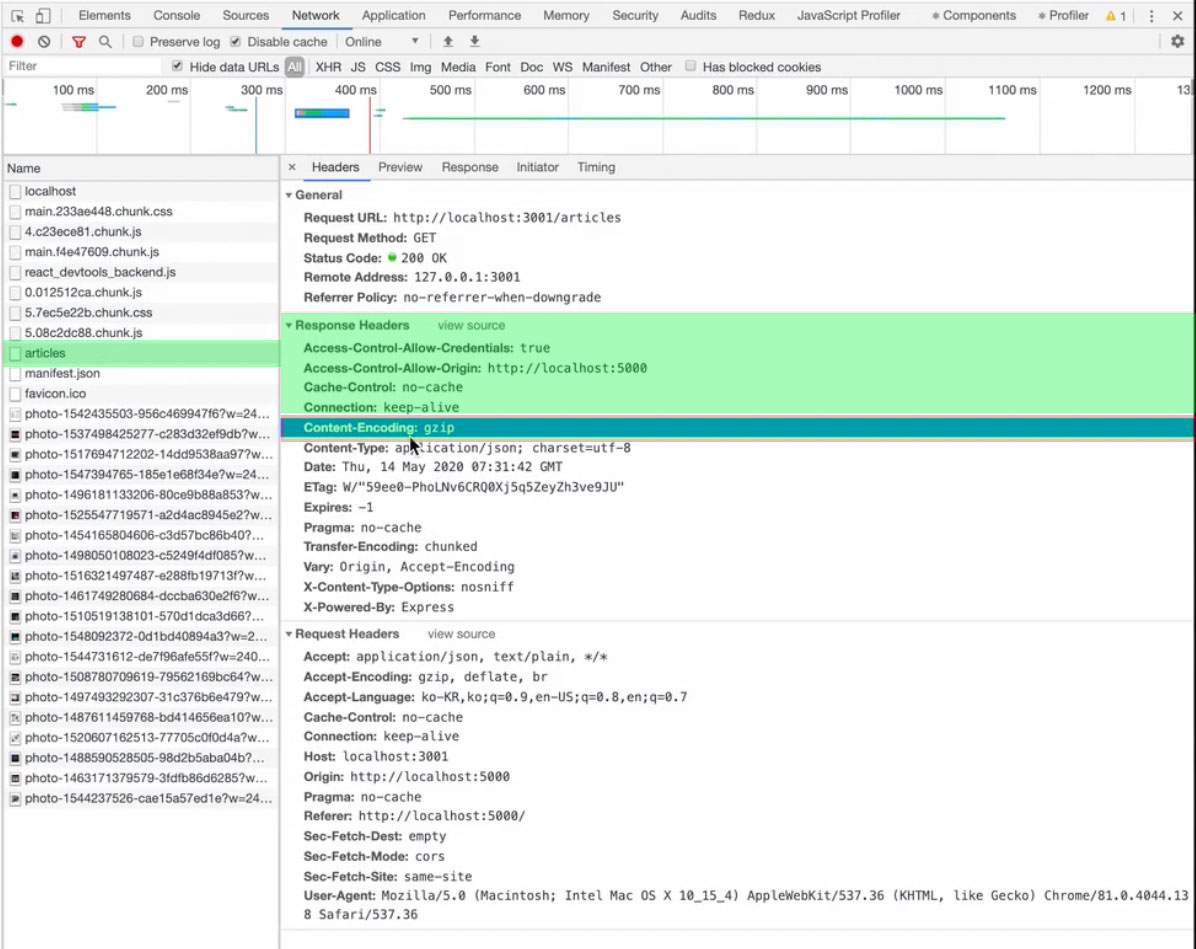Clear the network log
Image resolution: width=1196 pixels, height=949 pixels.
(x=44, y=41)
